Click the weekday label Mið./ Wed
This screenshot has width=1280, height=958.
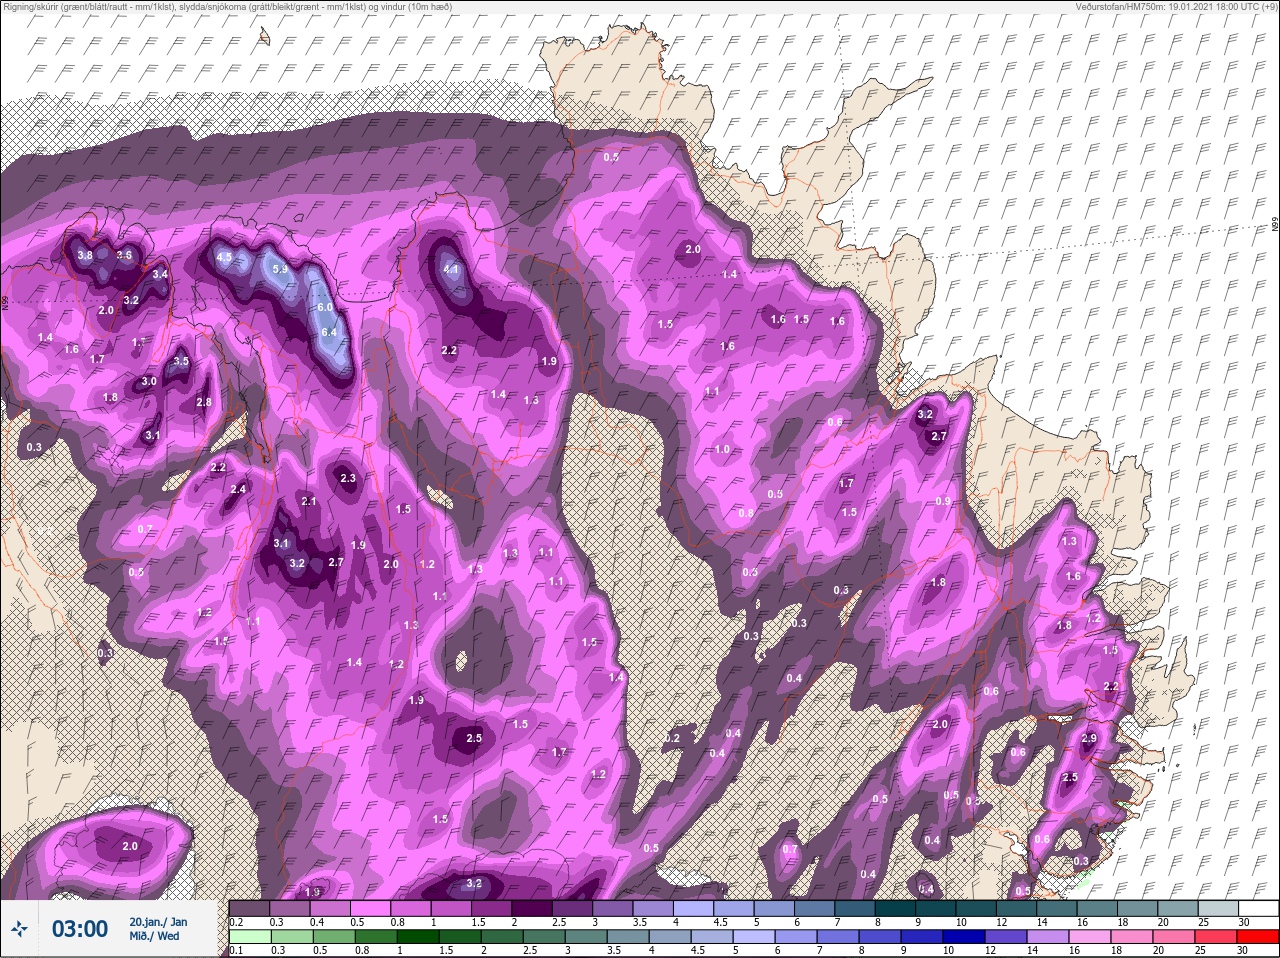tap(154, 937)
